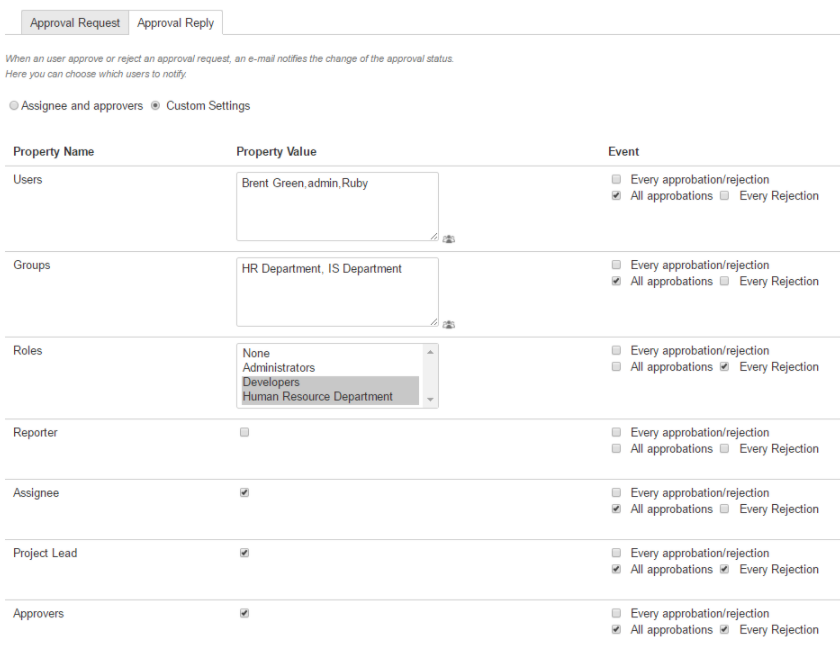Enable 'Every Rejection' for Groups row
This screenshot has height=647, width=840.
pyautogui.click(x=725, y=282)
